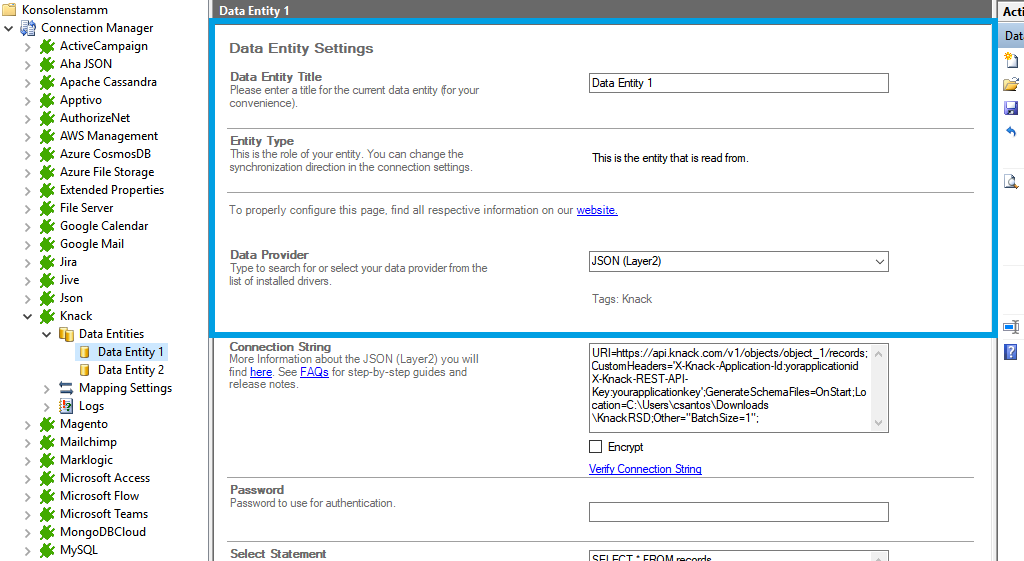Click the Rename icon in Actions pane
The image size is (1024, 561).
click(x=1011, y=327)
